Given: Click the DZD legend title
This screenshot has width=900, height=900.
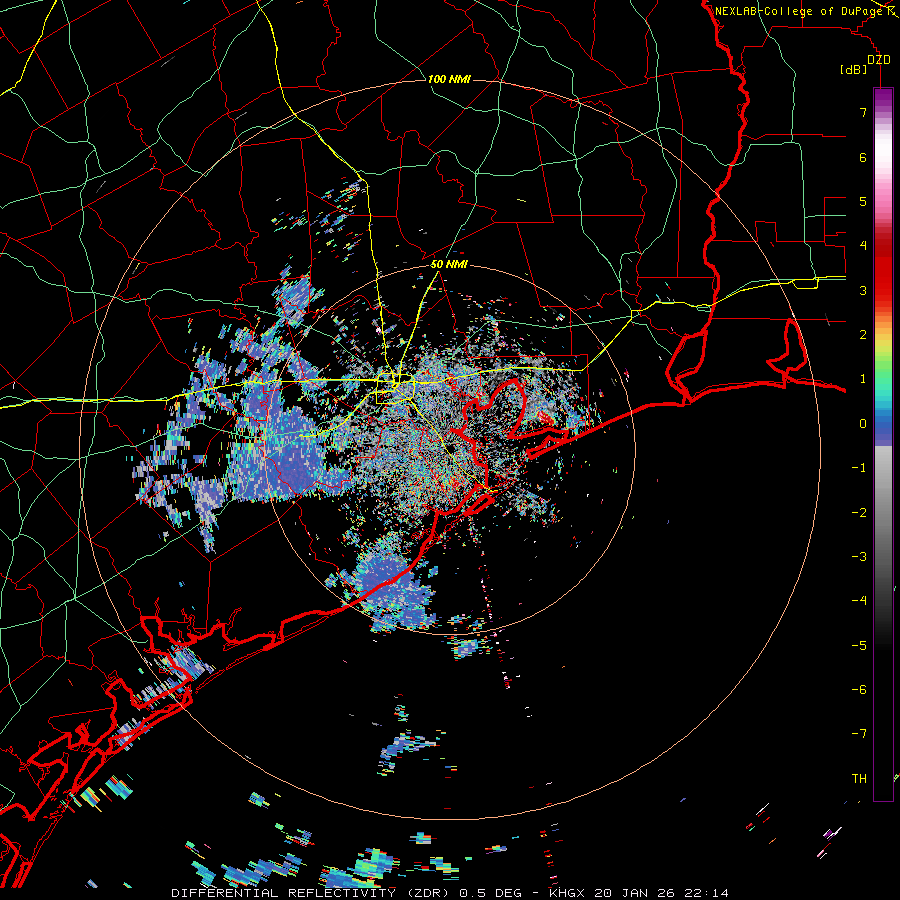Looking at the screenshot, I should pyautogui.click(x=878, y=60).
